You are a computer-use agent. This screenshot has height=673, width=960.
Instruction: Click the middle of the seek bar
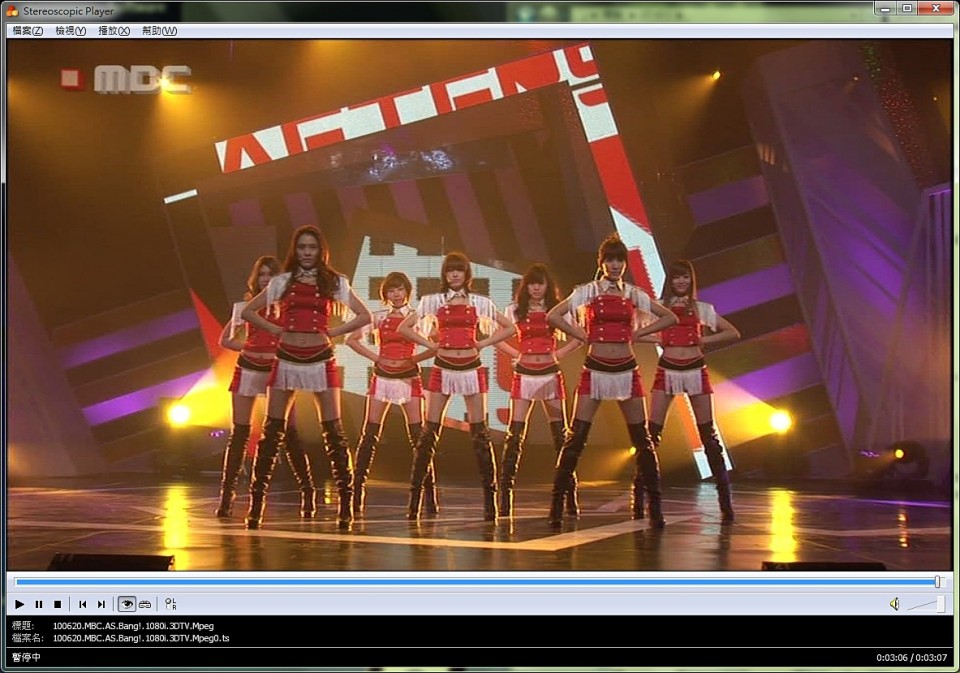coord(478,581)
